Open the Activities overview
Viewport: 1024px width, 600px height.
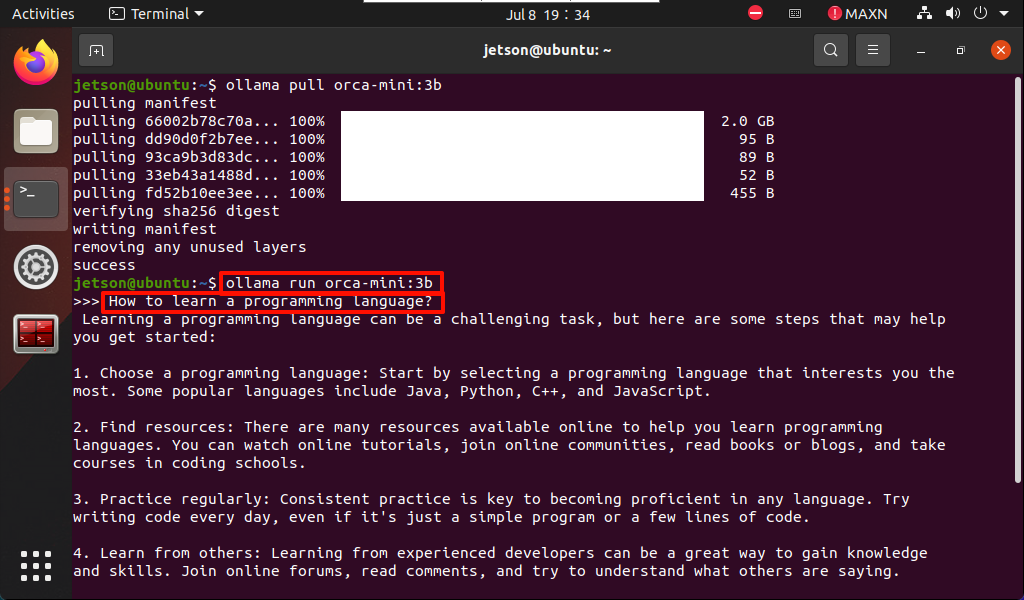[x=43, y=14]
